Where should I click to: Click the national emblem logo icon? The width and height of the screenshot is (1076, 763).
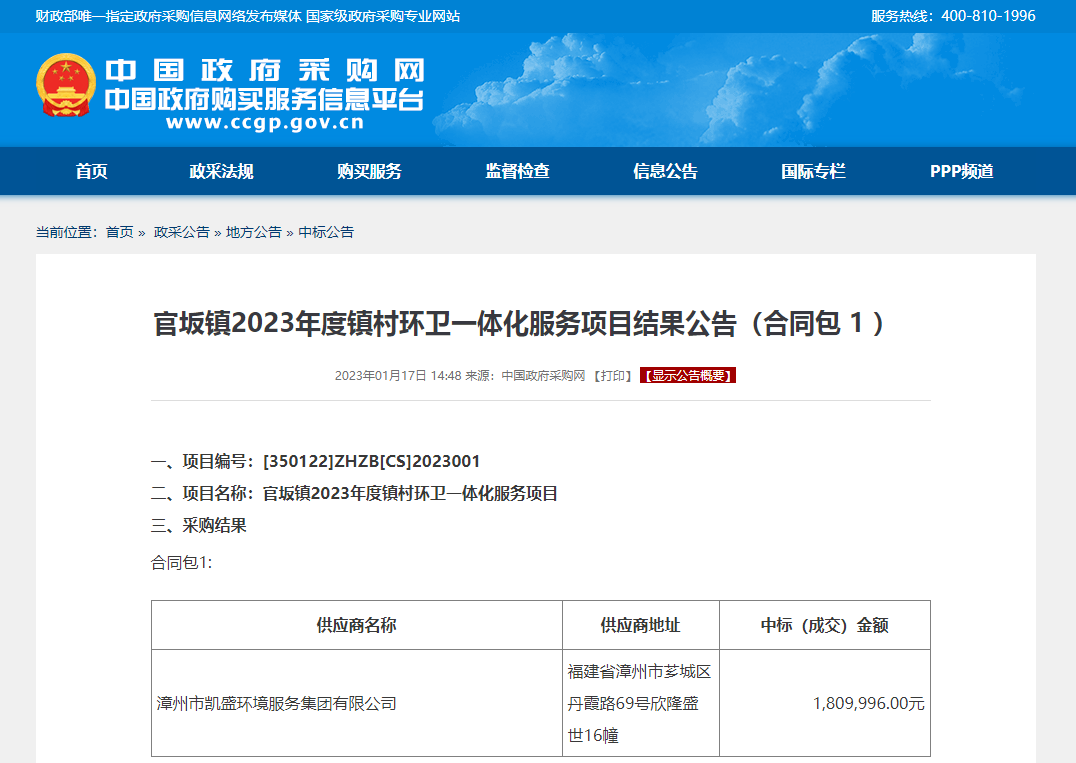tap(66, 85)
